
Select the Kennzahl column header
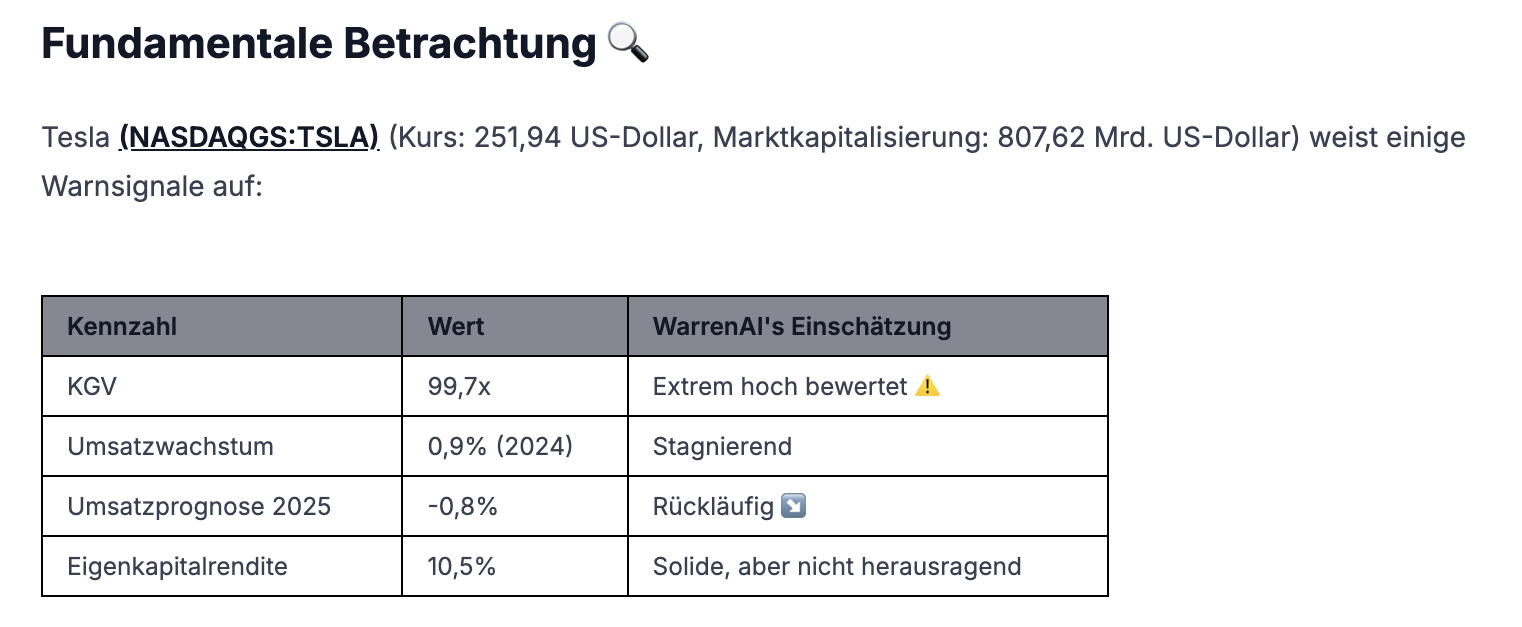(222, 326)
